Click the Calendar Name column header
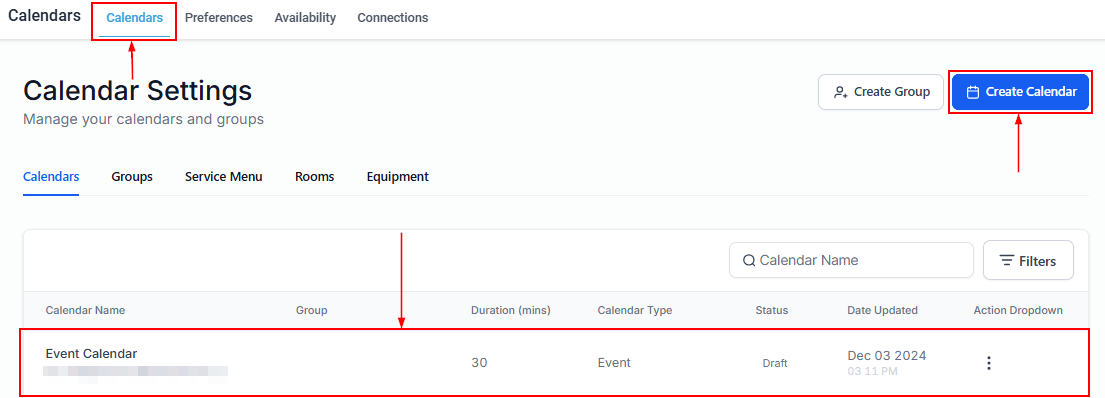Image resolution: width=1105 pixels, height=398 pixels. click(x=85, y=310)
